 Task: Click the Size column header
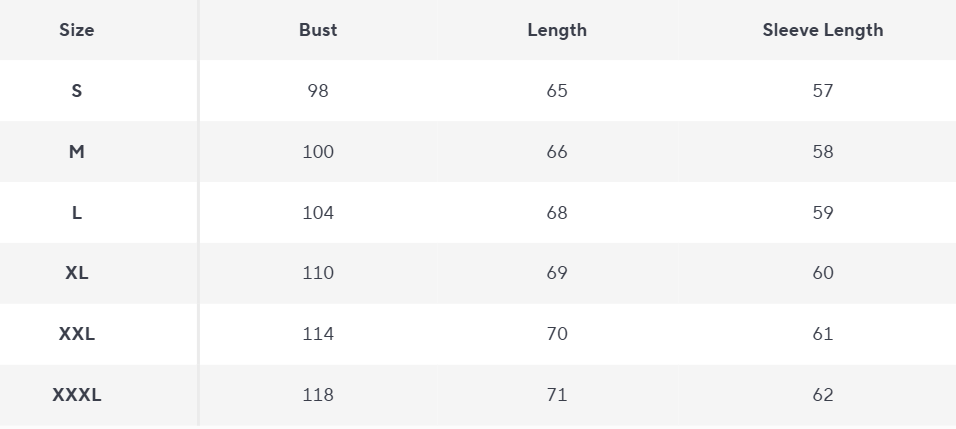(x=77, y=30)
